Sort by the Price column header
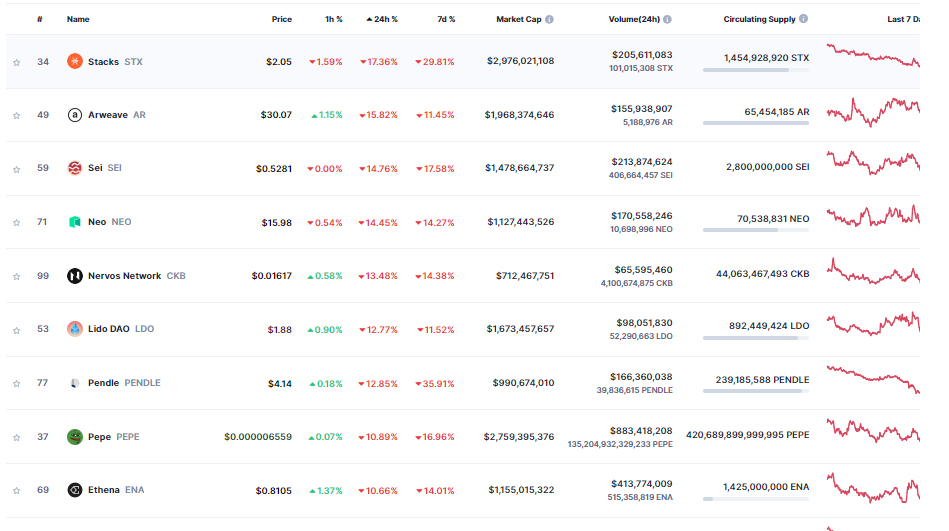Screen dimensions: 949x531 [x=281, y=19]
